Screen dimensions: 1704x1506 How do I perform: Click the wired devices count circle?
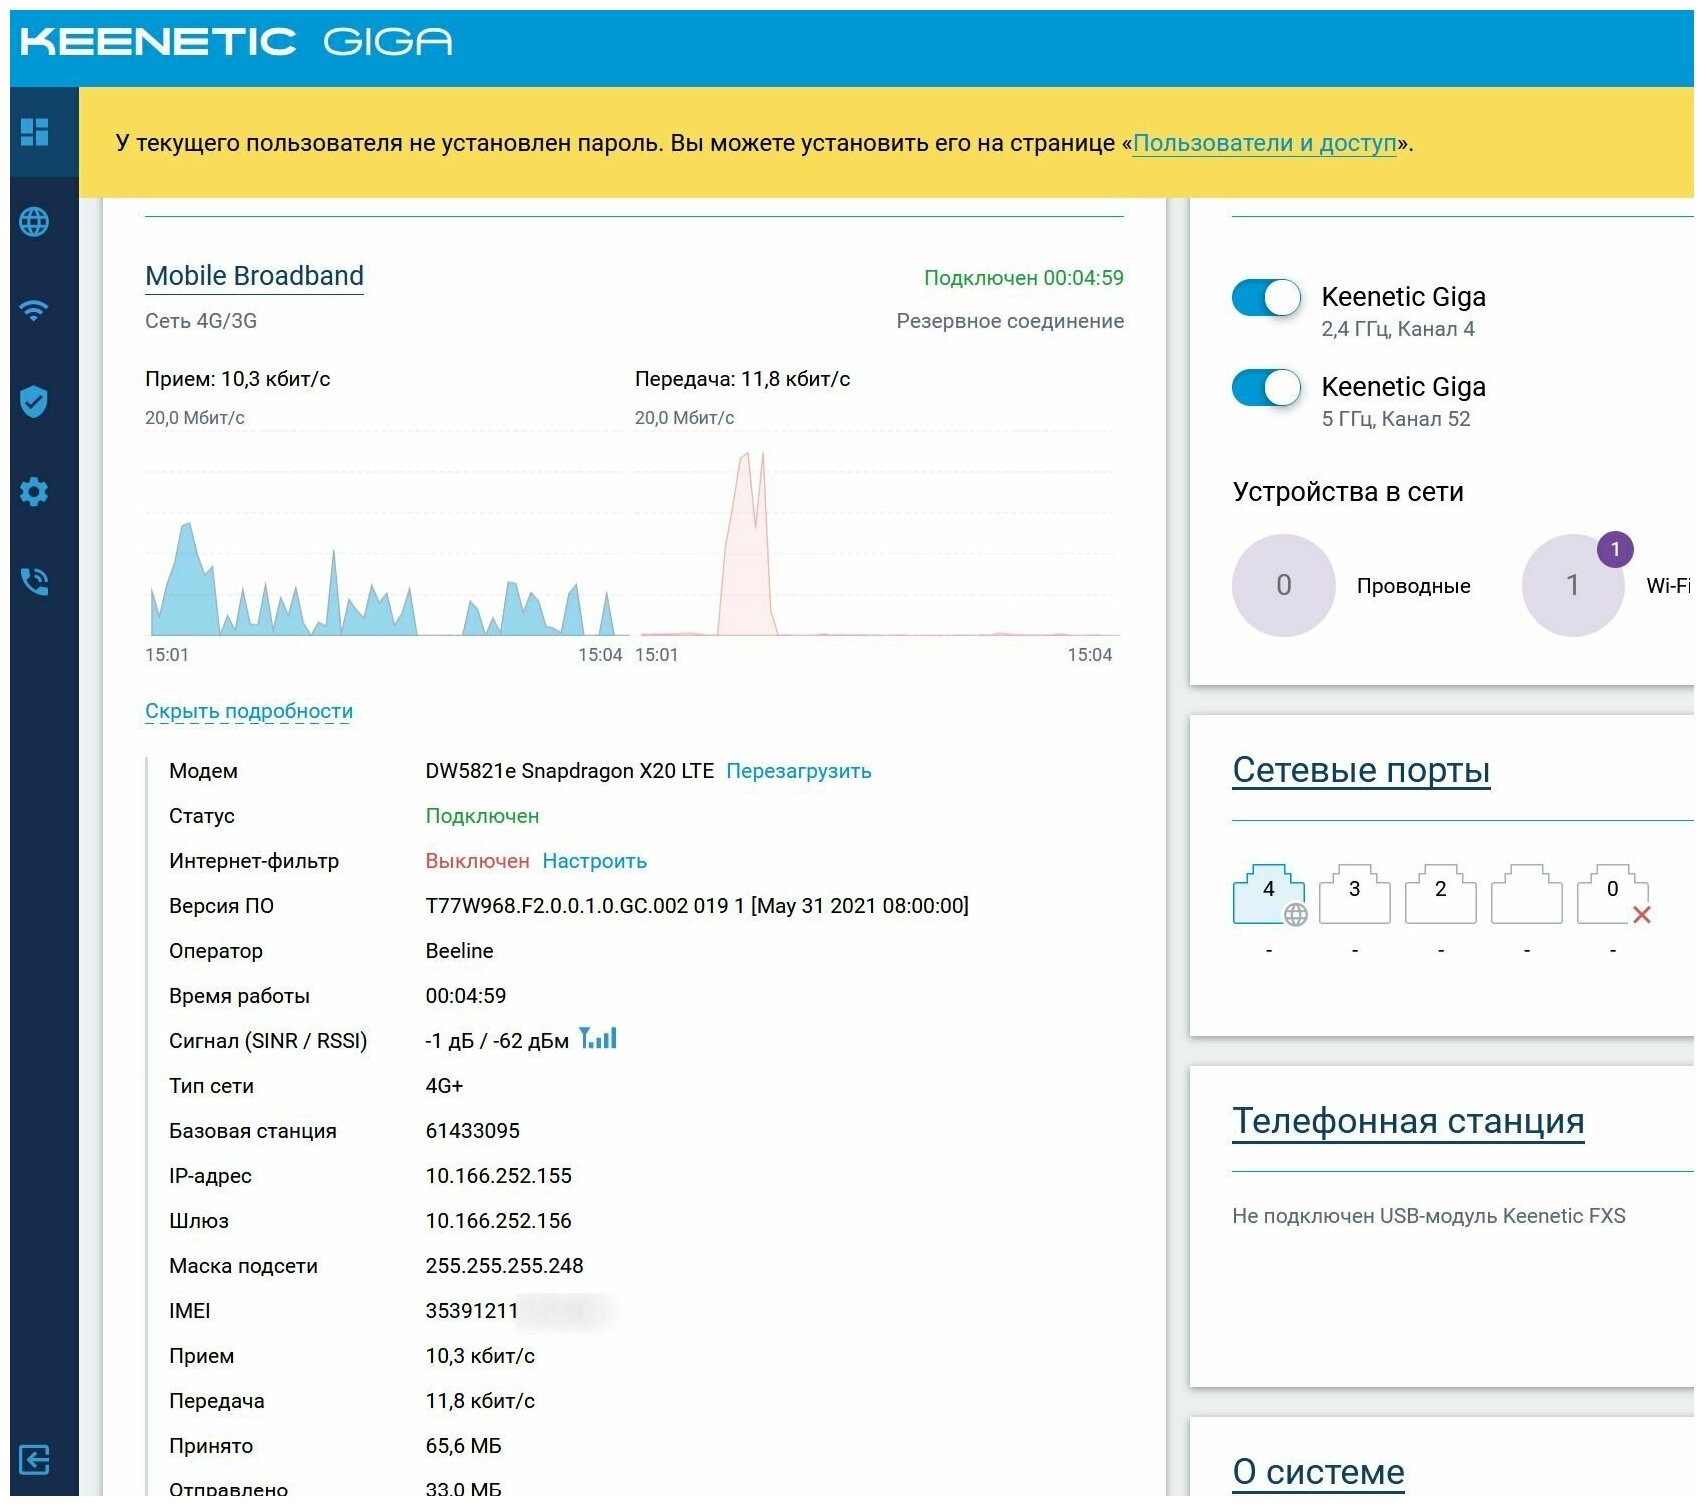pos(1284,585)
